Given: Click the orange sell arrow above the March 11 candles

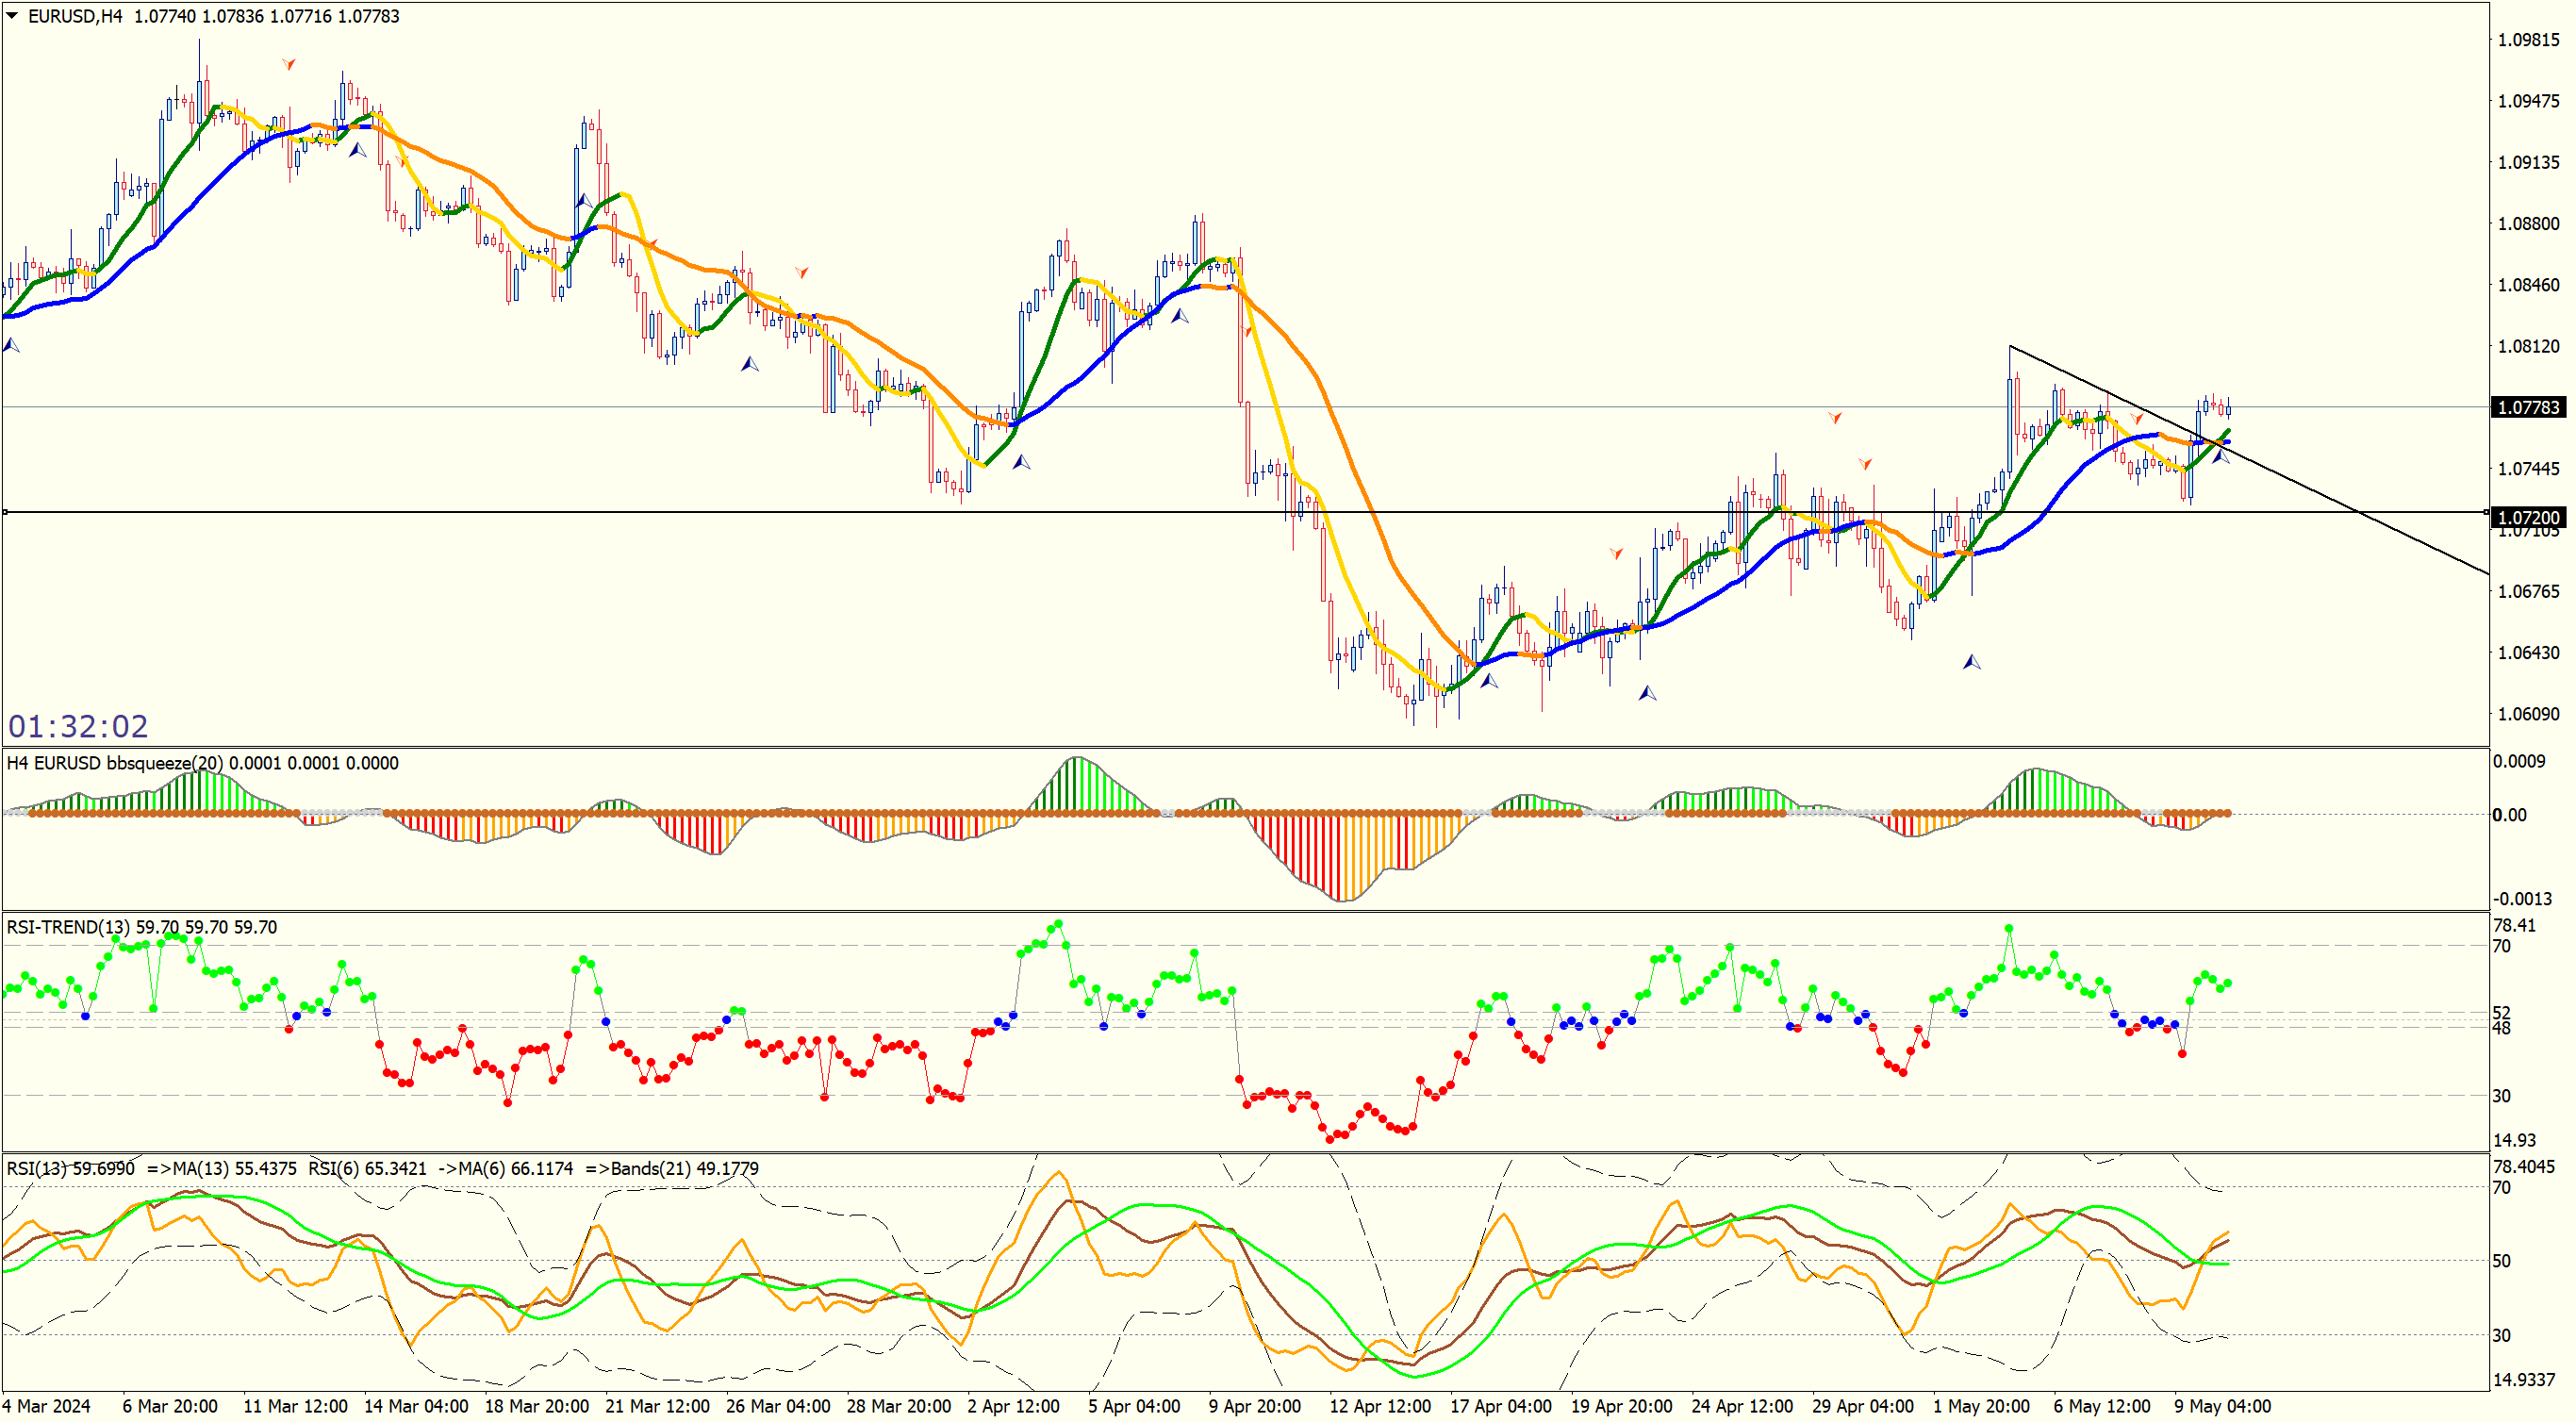Looking at the screenshot, I should pos(288,65).
